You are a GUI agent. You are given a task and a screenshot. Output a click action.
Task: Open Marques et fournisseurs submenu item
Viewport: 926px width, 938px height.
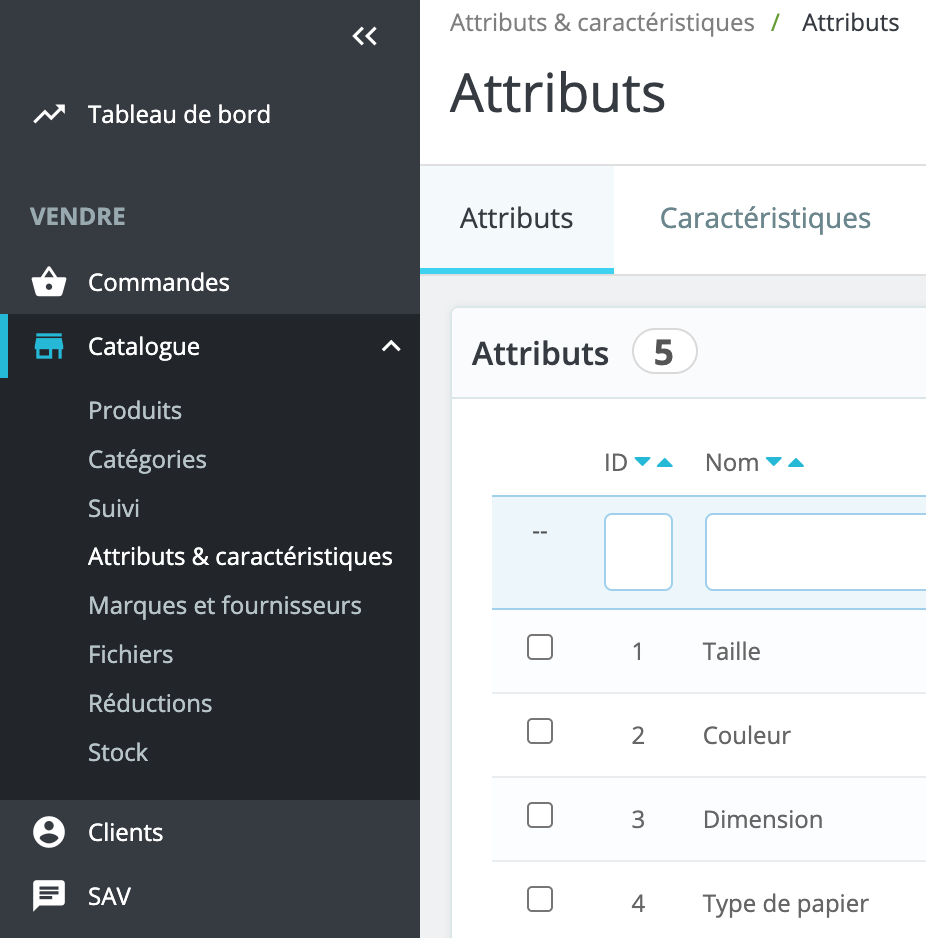tap(225, 606)
